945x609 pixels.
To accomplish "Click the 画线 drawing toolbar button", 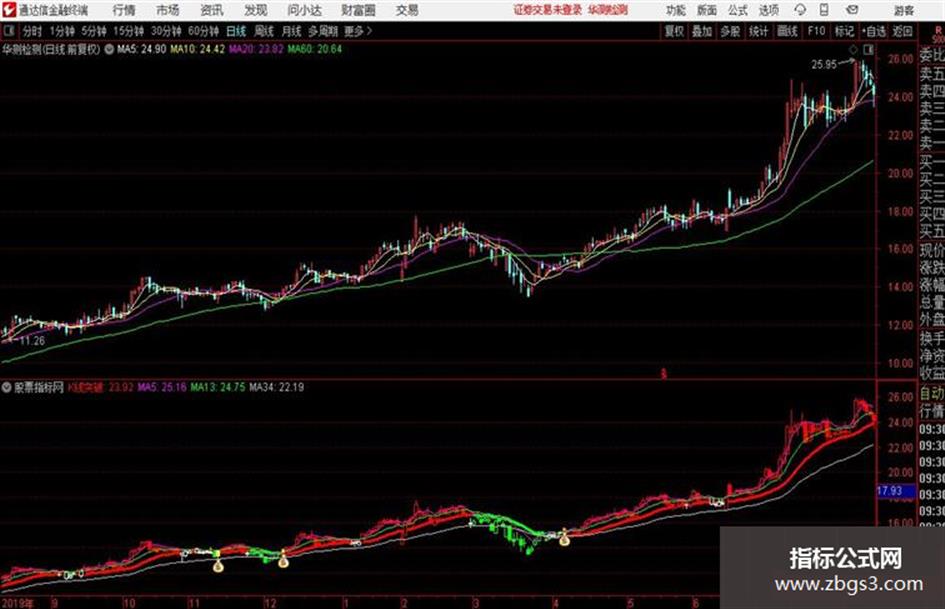I will pyautogui.click(x=788, y=31).
